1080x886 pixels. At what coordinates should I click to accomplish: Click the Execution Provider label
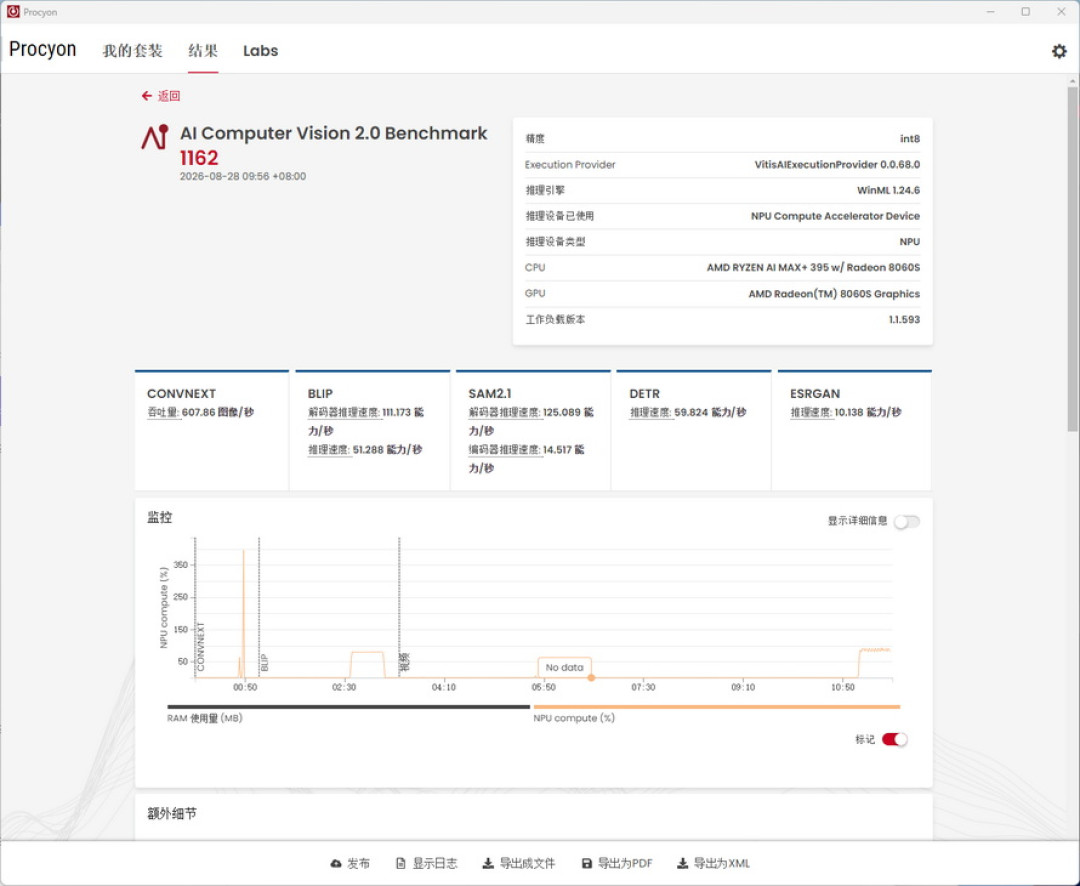point(570,165)
